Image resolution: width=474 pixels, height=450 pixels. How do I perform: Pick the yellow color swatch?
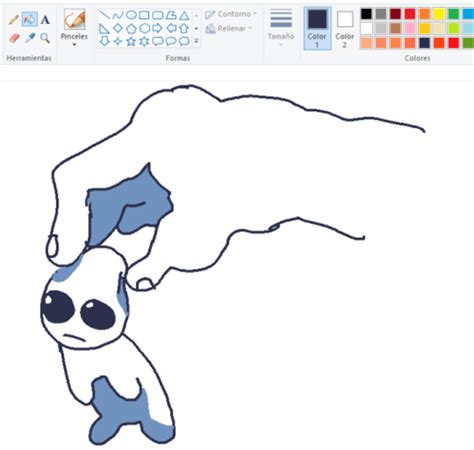(x=439, y=14)
